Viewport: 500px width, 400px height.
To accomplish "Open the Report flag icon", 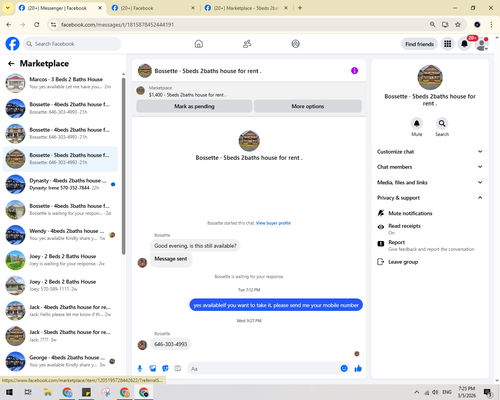I will click(x=381, y=244).
